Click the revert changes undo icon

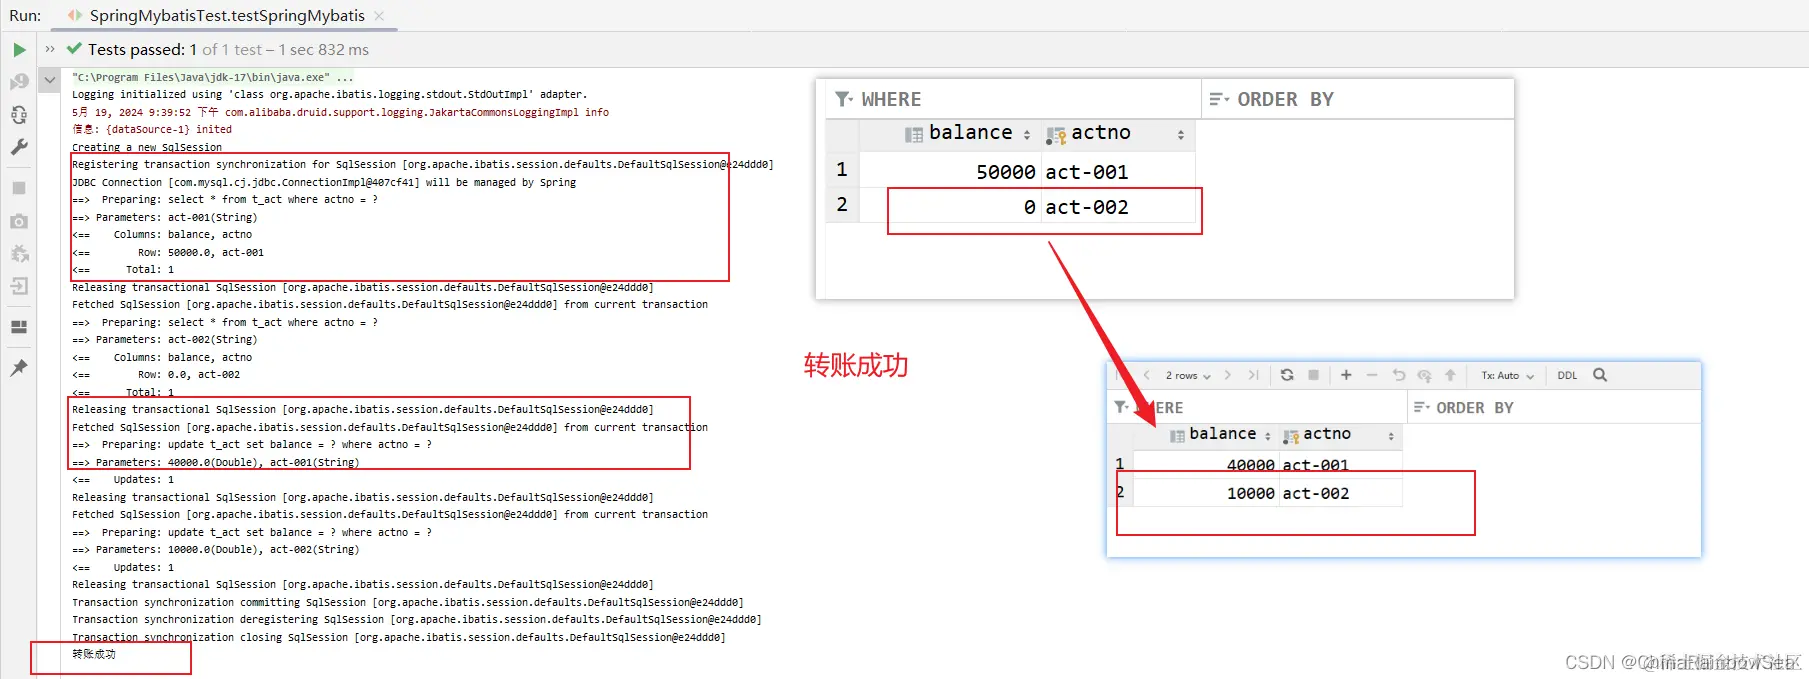(1398, 375)
